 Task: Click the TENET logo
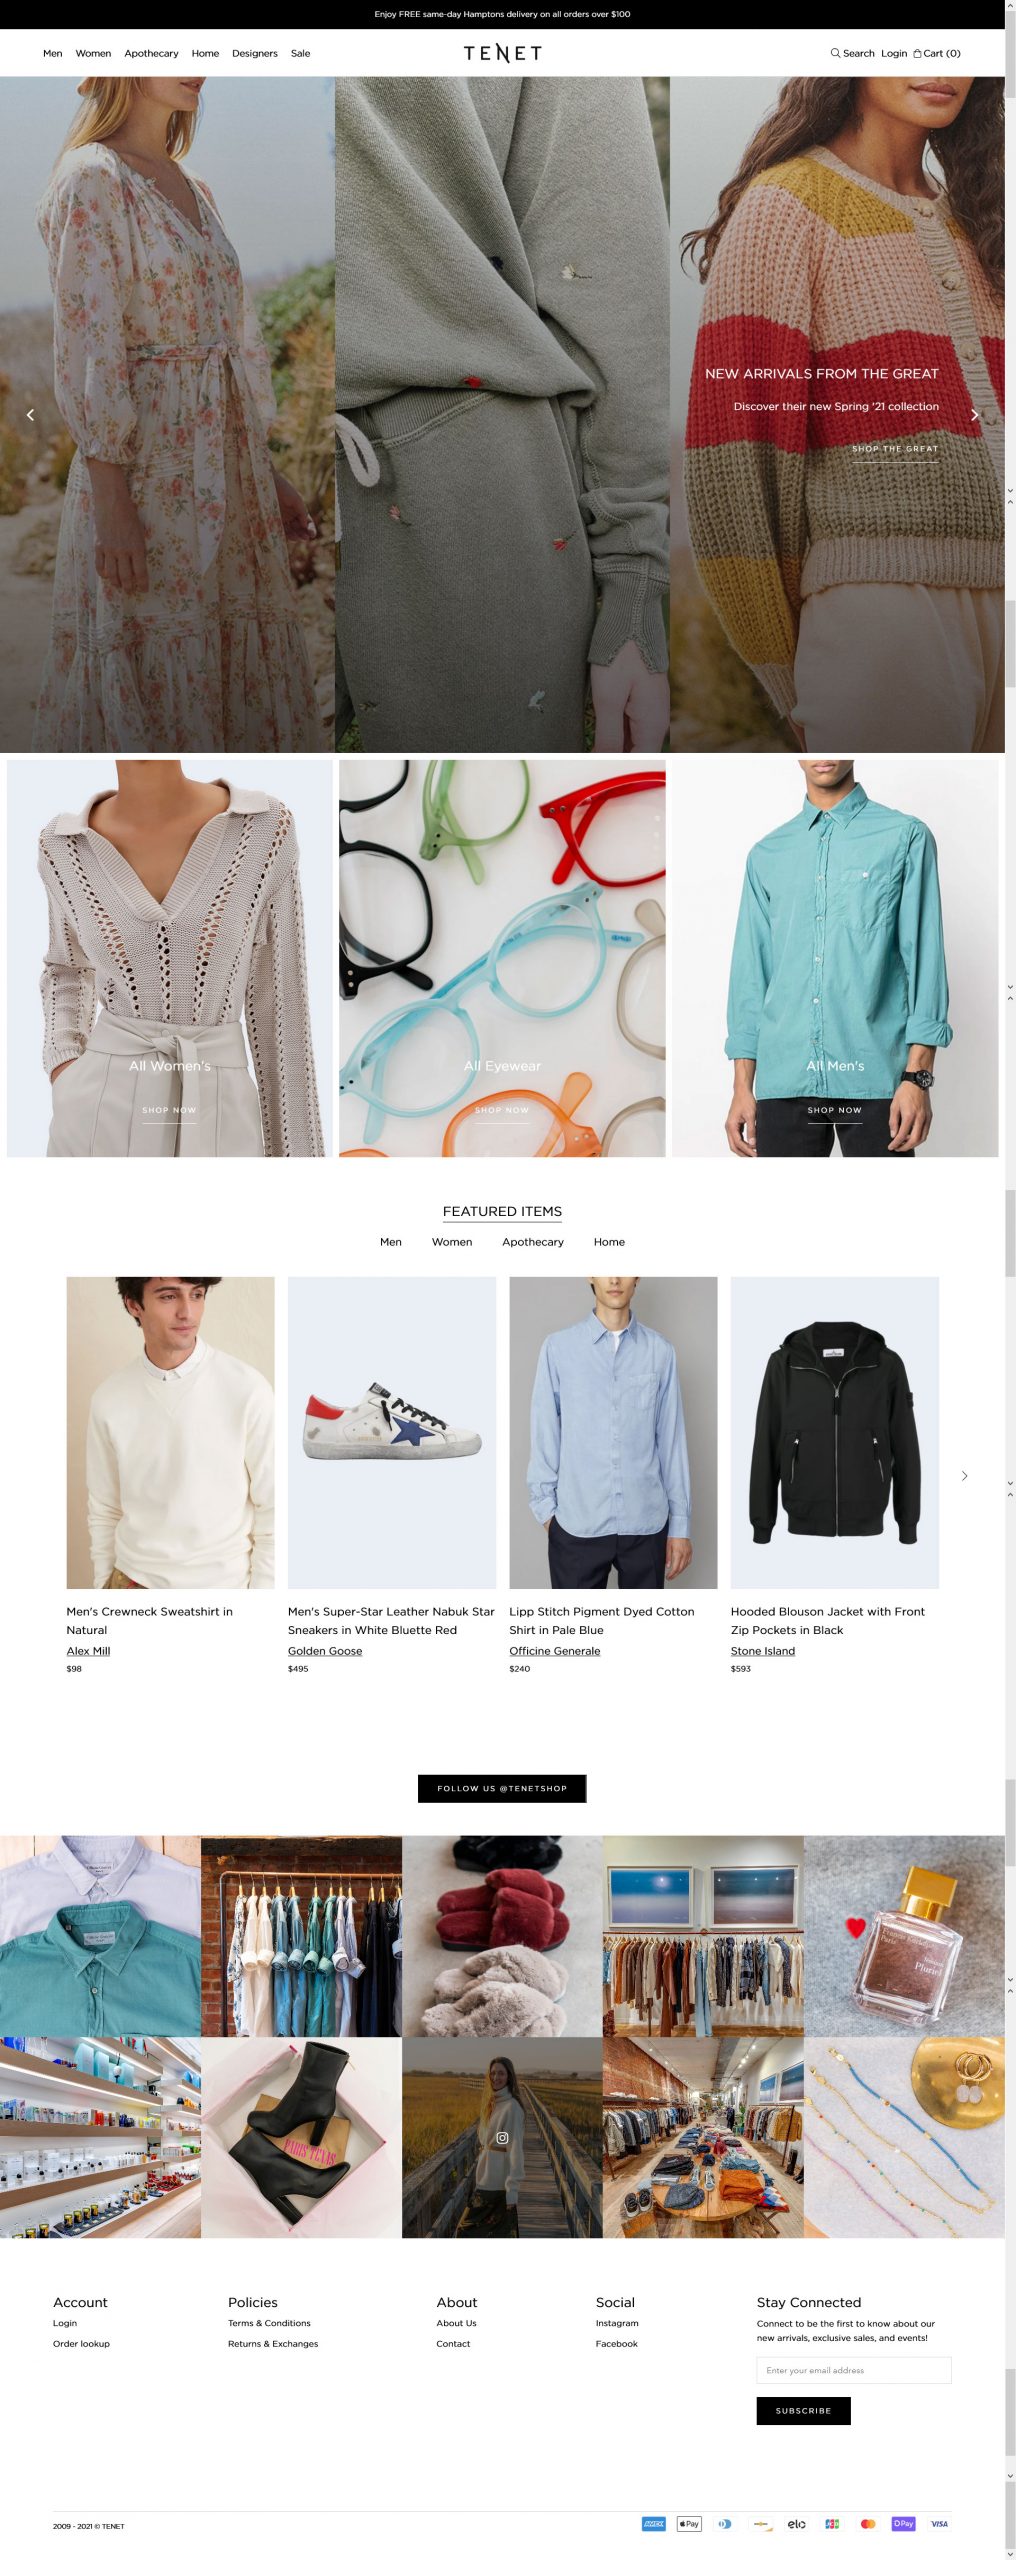[x=502, y=53]
